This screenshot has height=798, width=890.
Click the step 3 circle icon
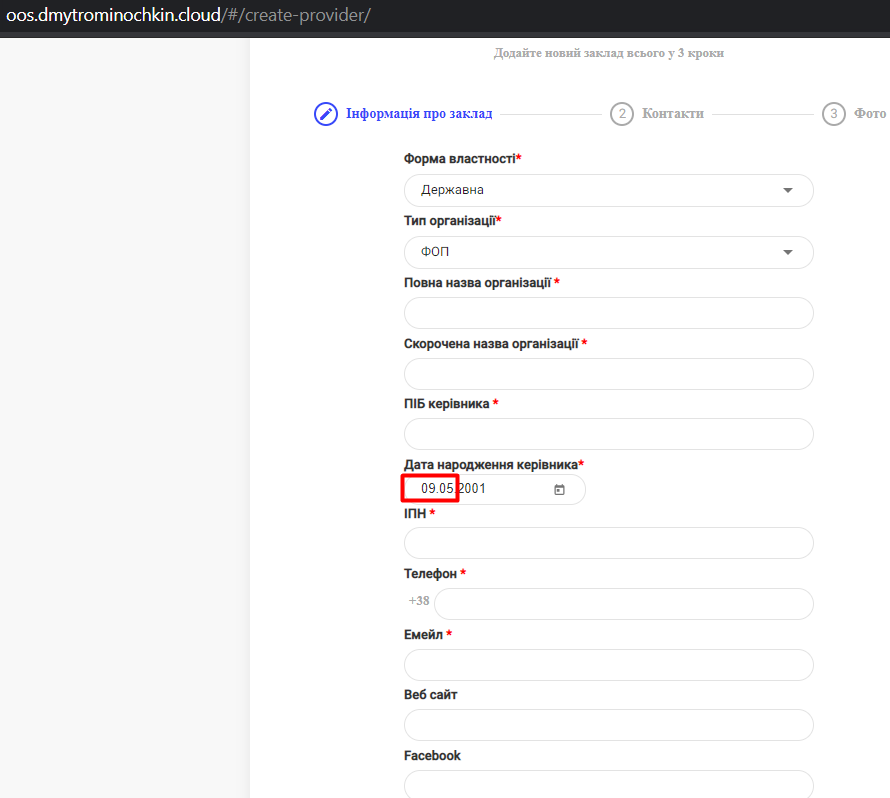834,114
